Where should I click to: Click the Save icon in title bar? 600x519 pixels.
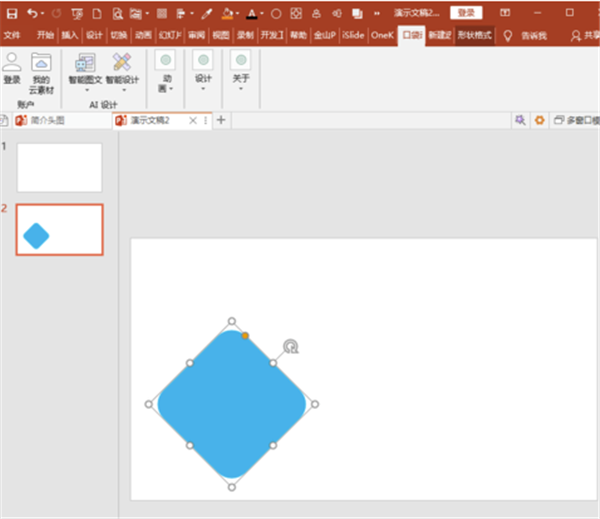(12, 13)
